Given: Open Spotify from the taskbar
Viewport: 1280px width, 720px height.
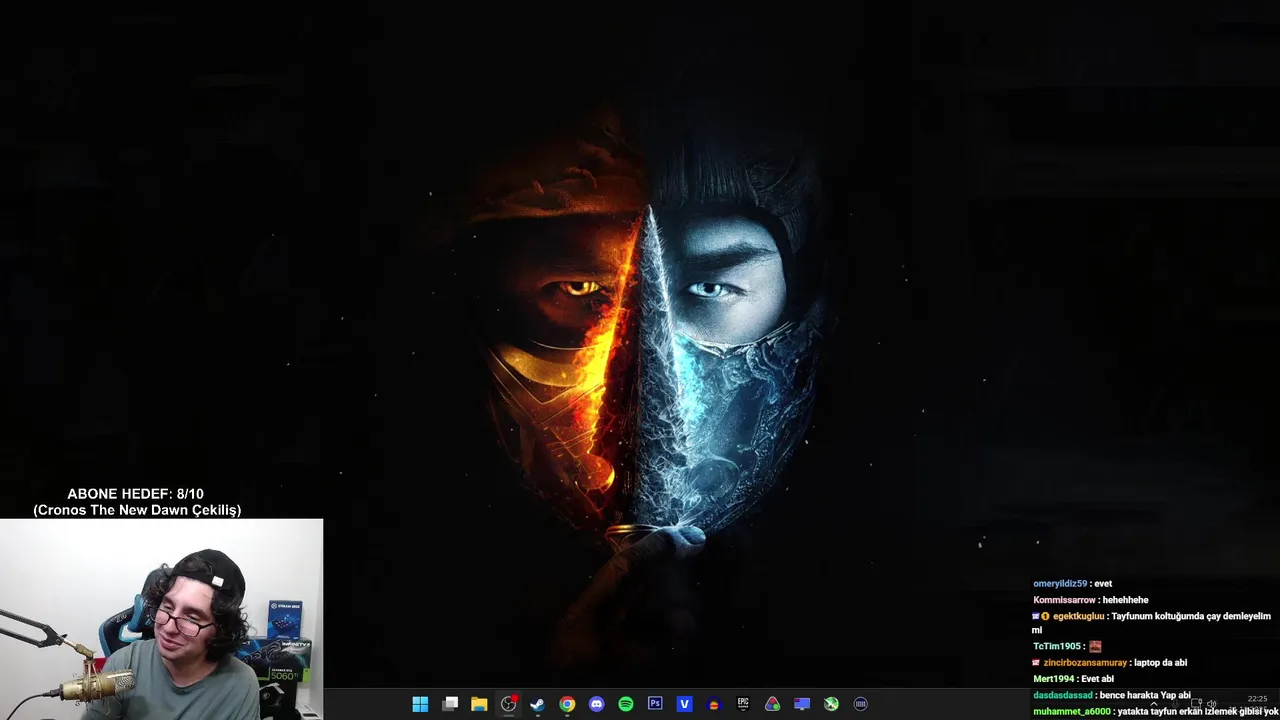Looking at the screenshot, I should coord(626,704).
